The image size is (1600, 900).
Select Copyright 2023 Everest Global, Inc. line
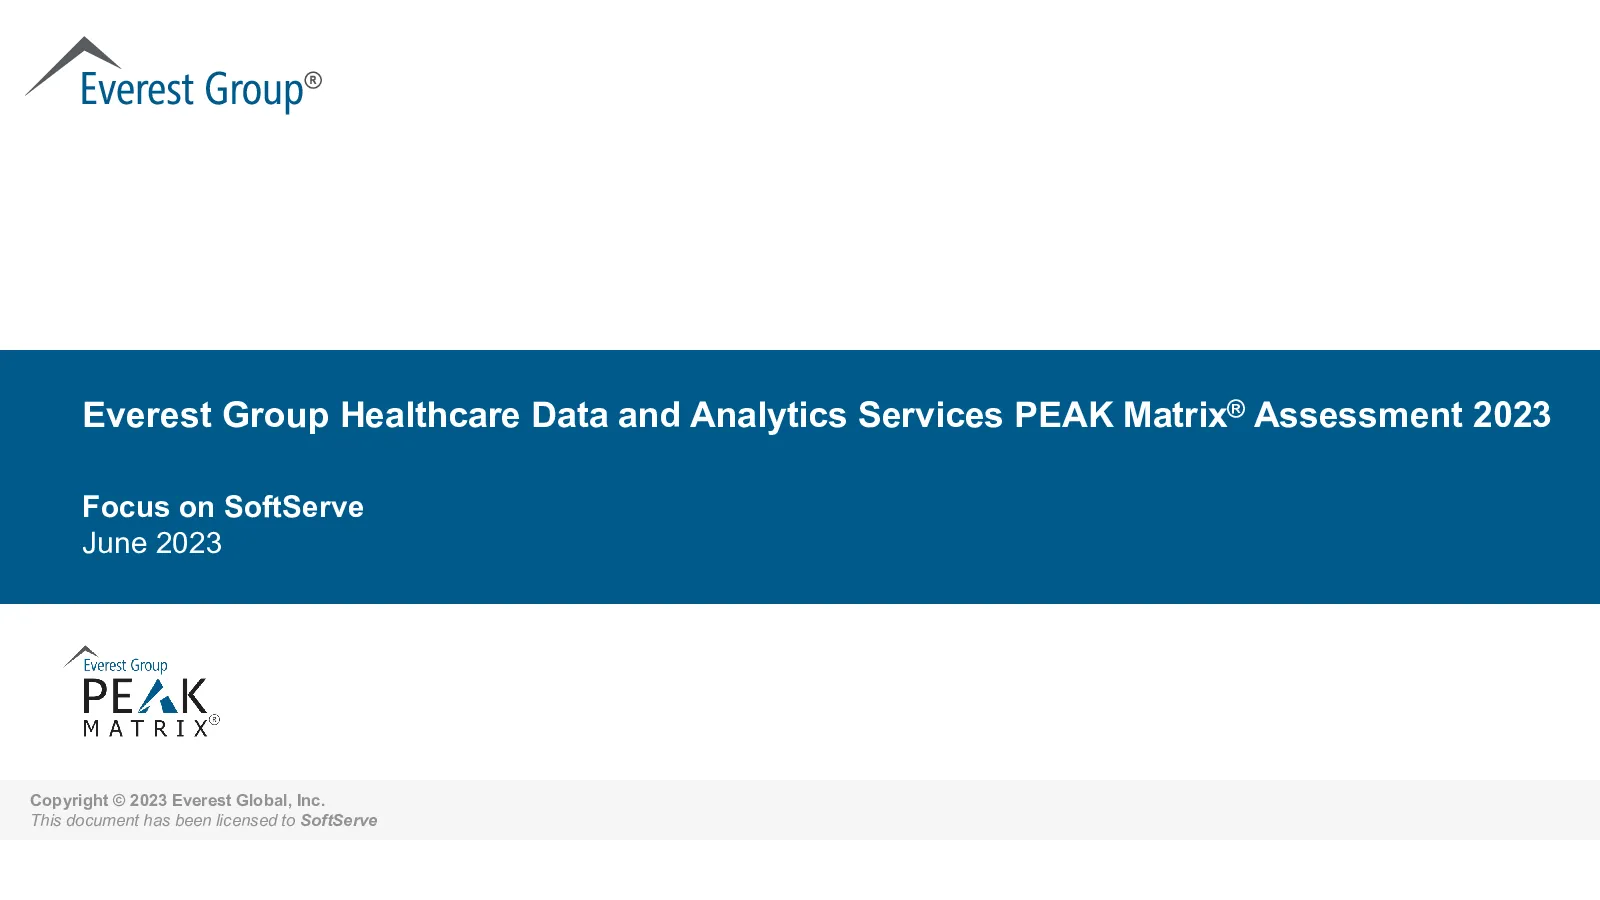(178, 800)
